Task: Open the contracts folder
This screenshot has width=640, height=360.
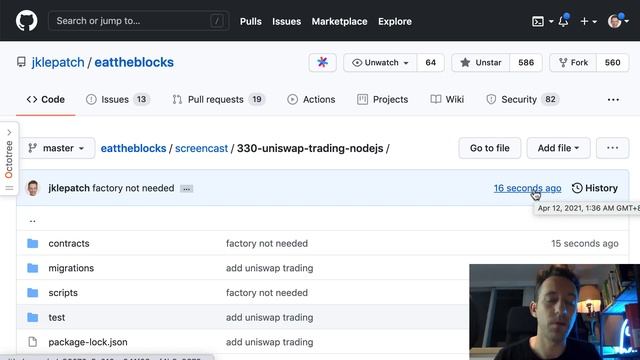Action: pyautogui.click(x=69, y=243)
